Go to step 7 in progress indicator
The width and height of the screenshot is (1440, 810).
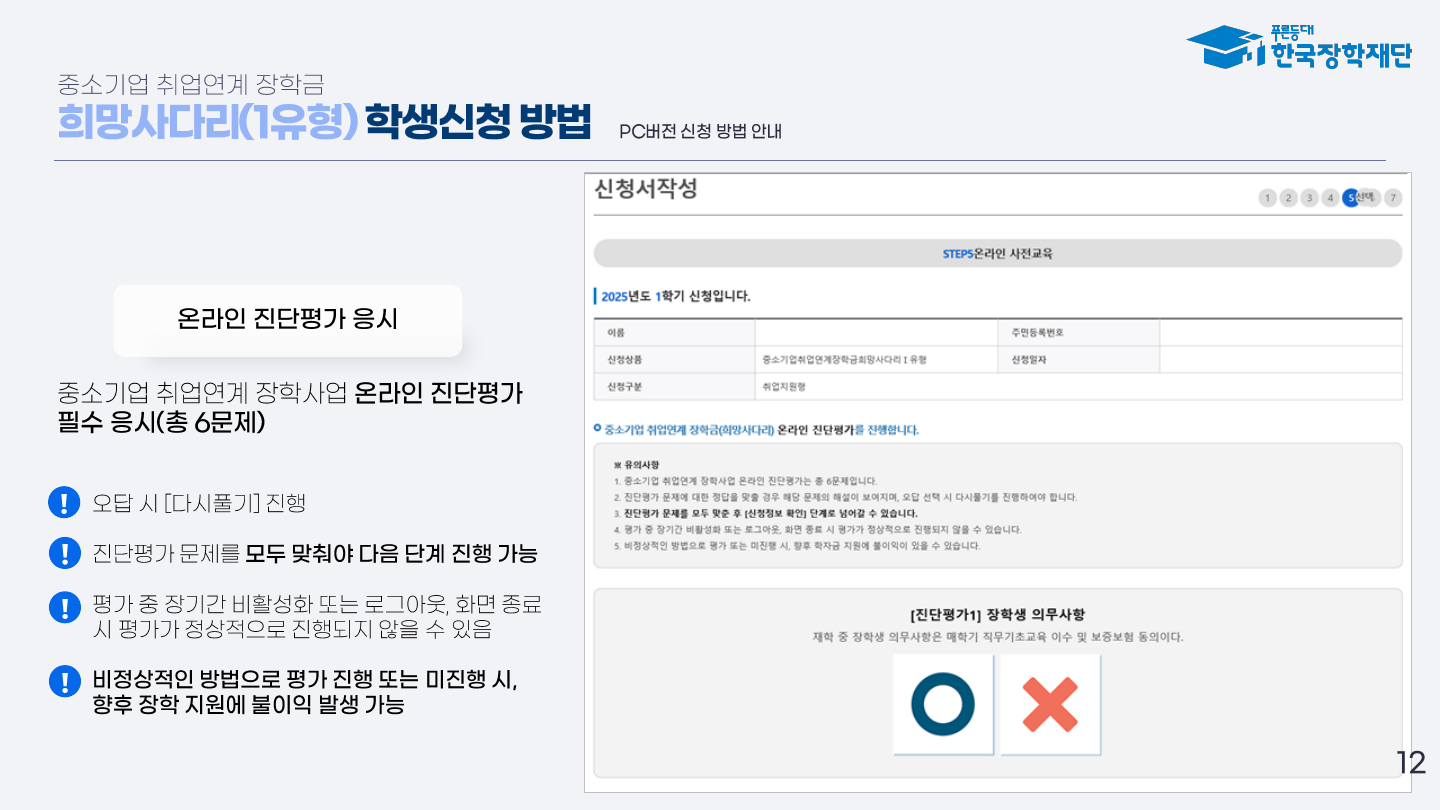pos(1393,198)
